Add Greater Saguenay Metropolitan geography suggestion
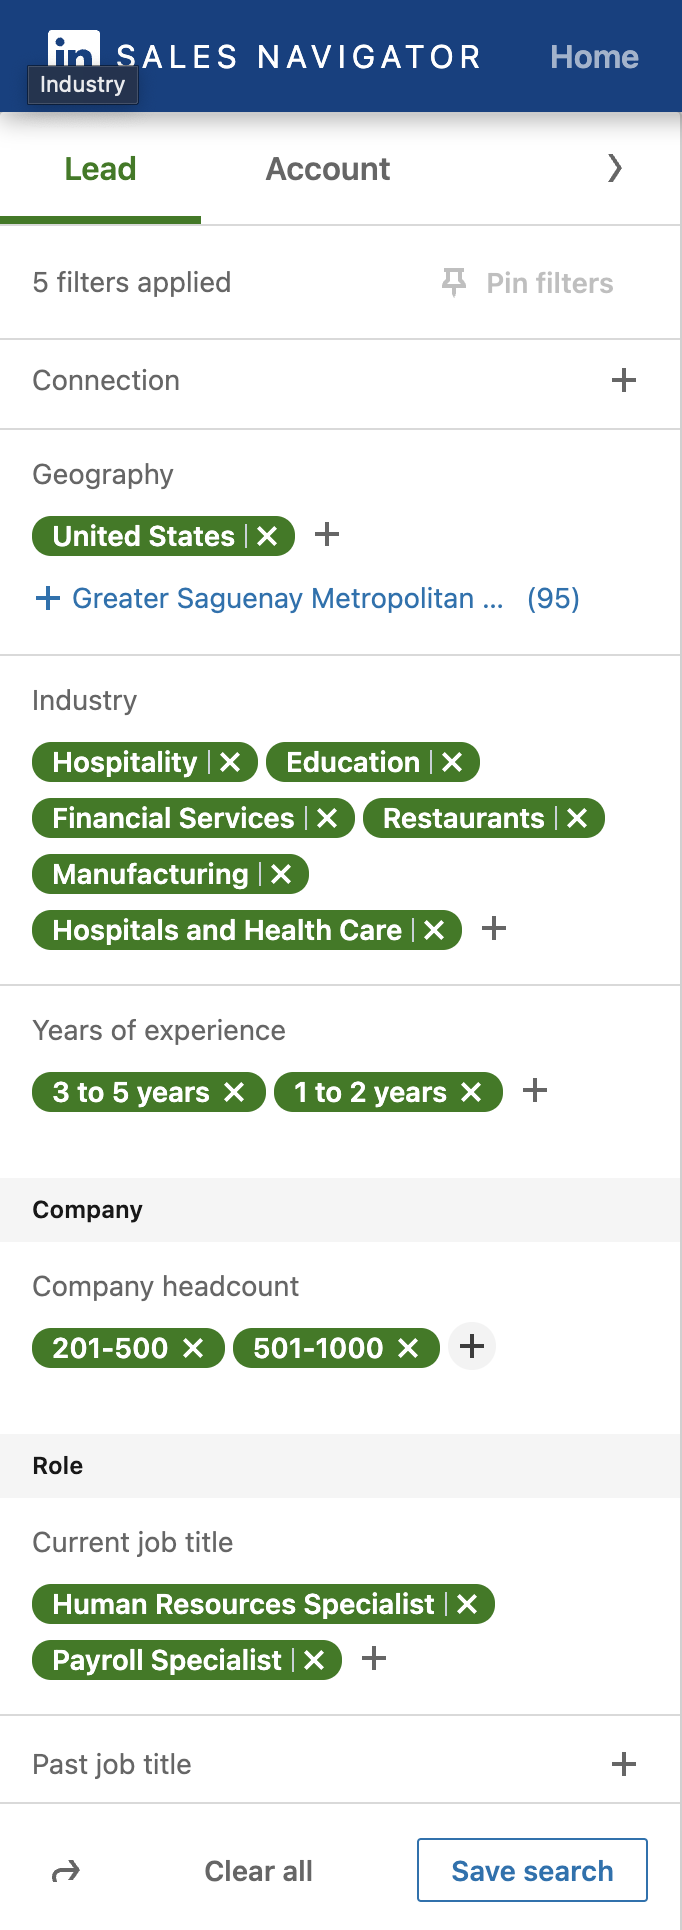The image size is (682, 1930). (307, 598)
